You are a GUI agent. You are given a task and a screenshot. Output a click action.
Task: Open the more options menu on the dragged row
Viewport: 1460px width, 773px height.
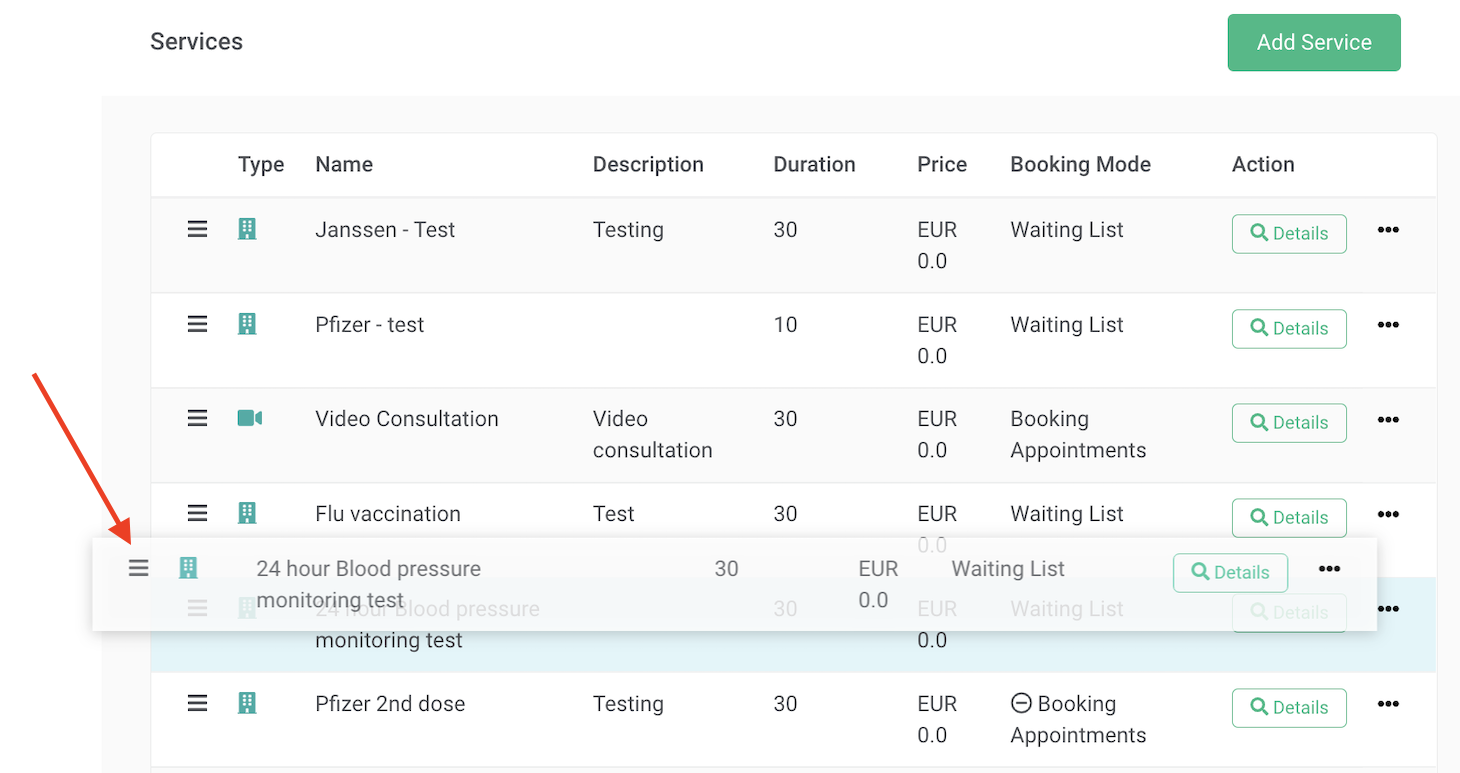[x=1329, y=568]
